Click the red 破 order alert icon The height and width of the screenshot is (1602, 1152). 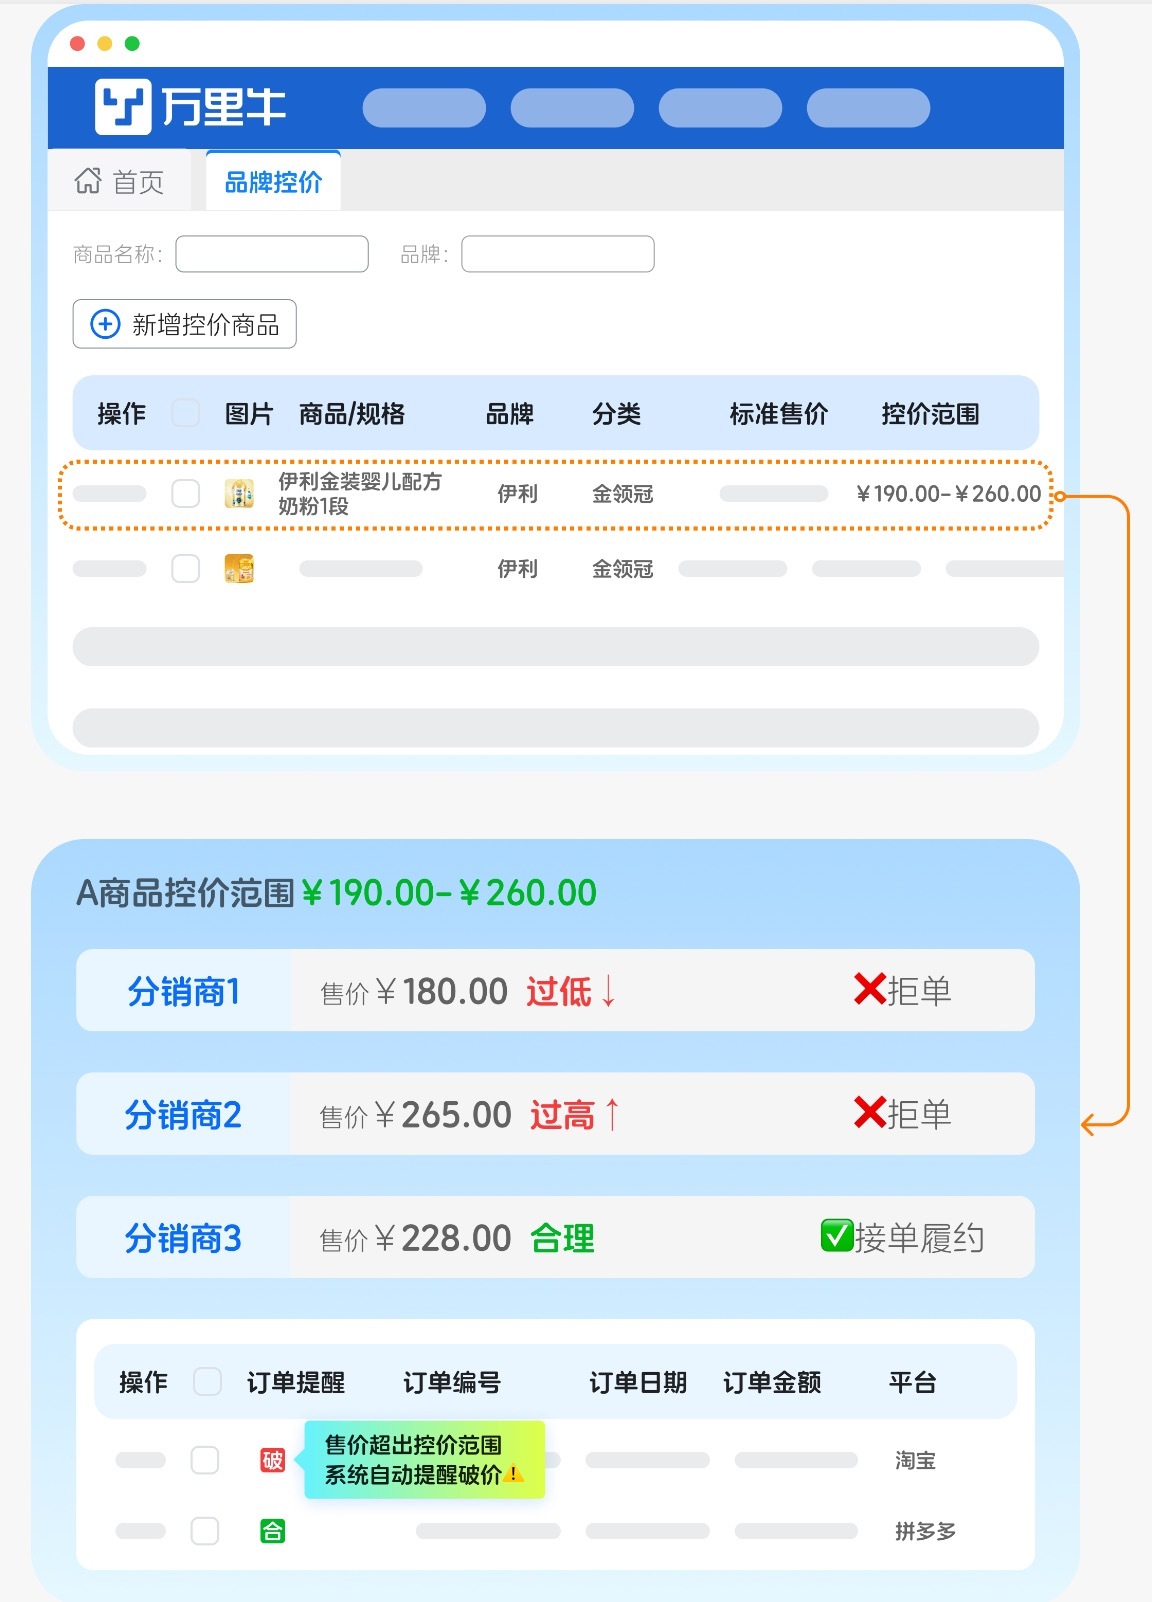272,1460
